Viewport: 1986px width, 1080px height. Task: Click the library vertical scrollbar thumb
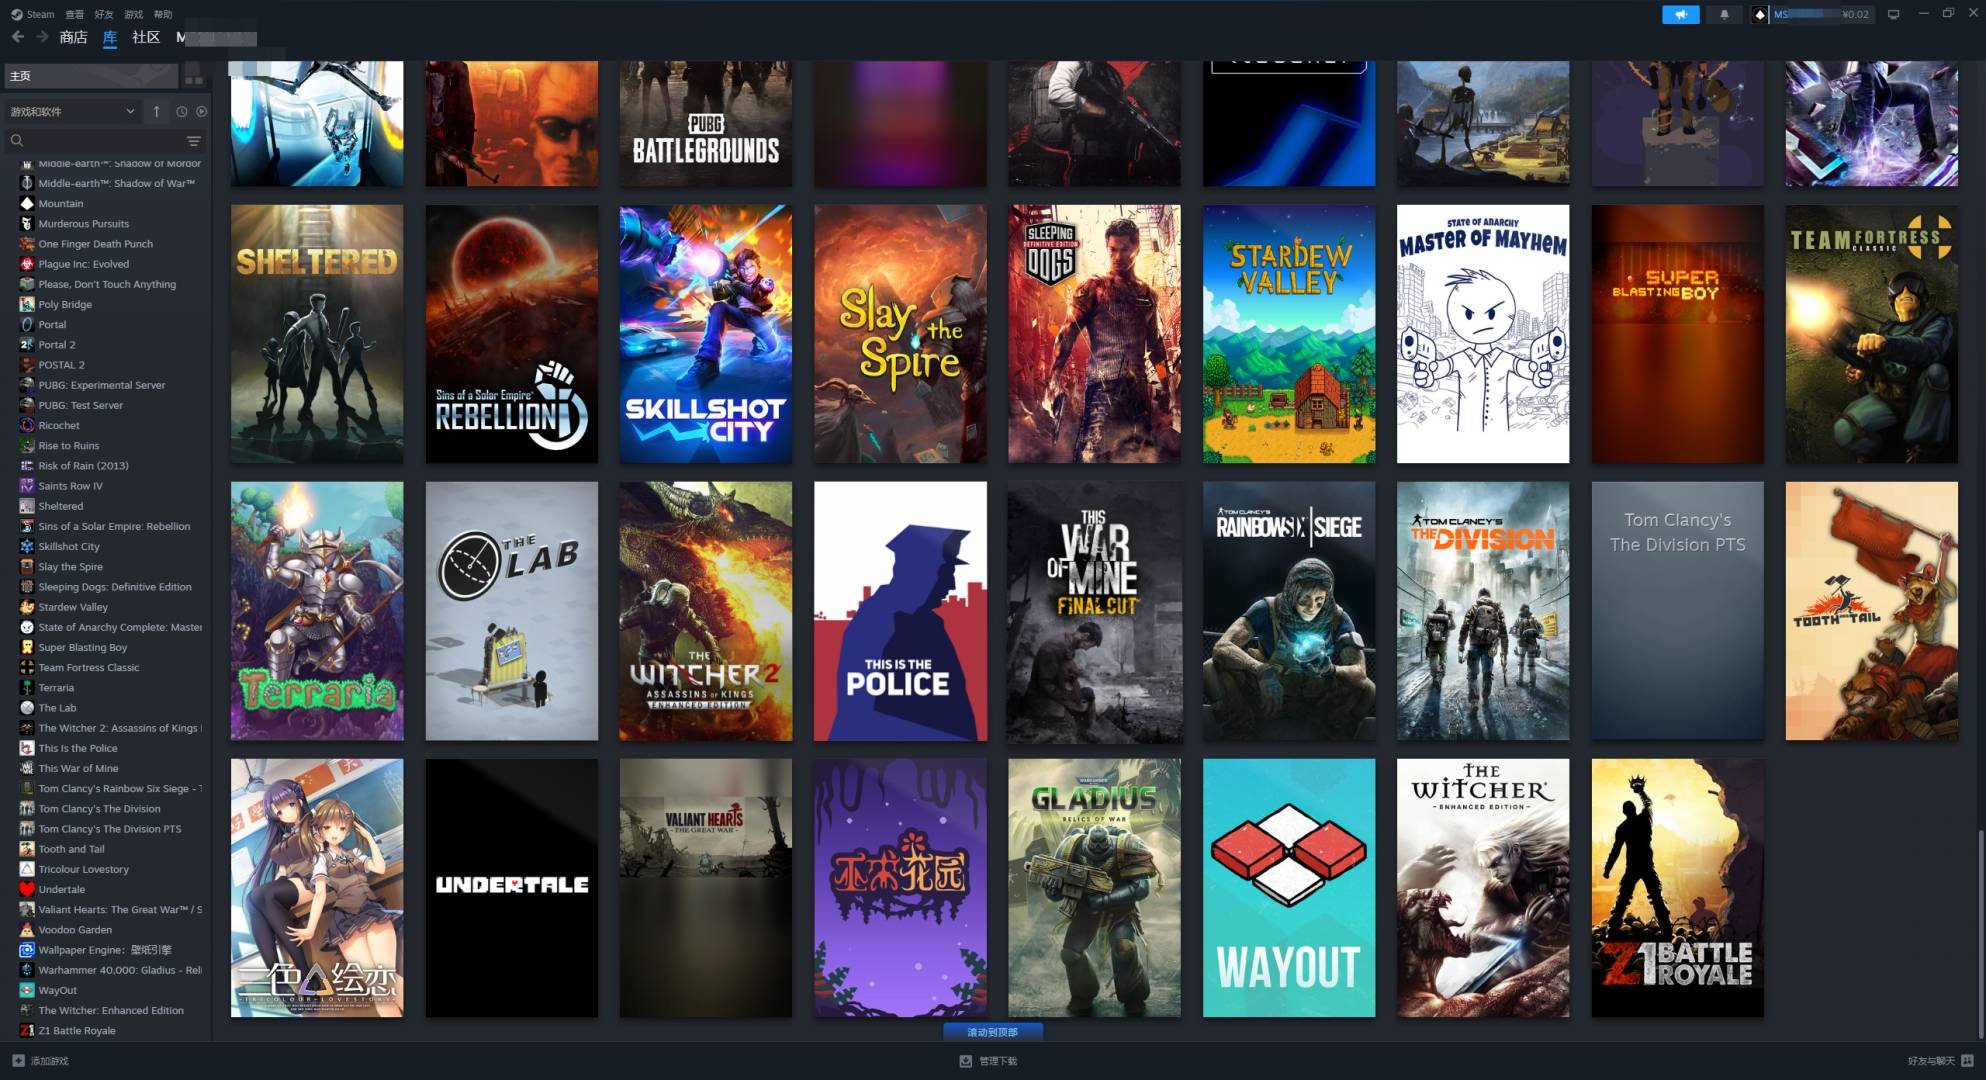1979,934
